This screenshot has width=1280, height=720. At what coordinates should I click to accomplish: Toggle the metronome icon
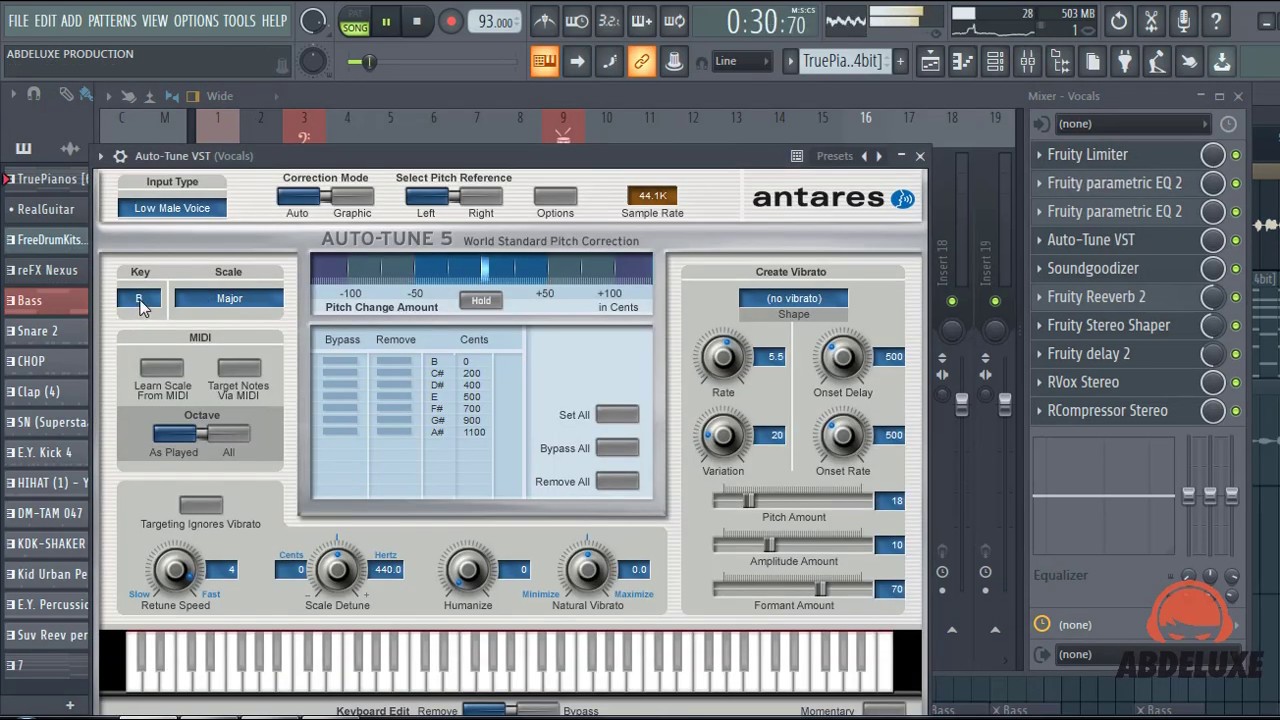[x=544, y=21]
